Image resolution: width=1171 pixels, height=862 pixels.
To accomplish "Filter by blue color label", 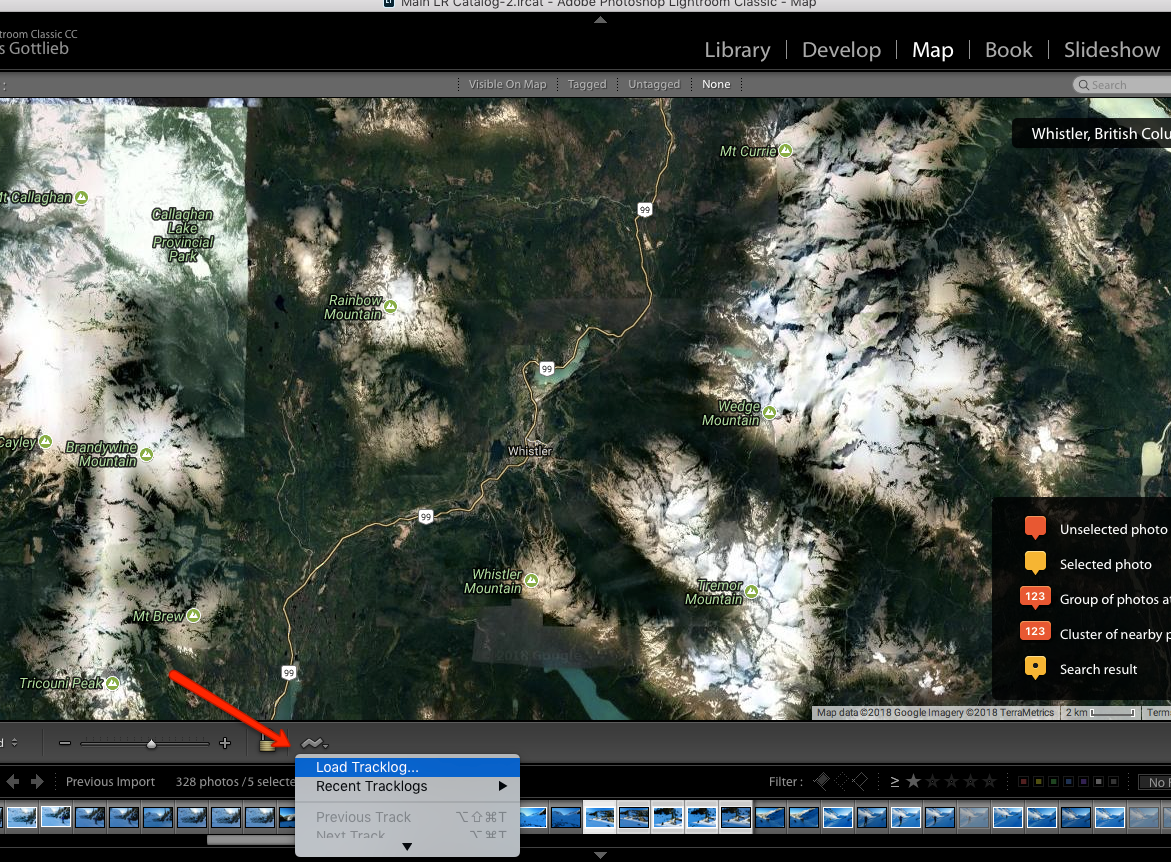I will pyautogui.click(x=1068, y=782).
